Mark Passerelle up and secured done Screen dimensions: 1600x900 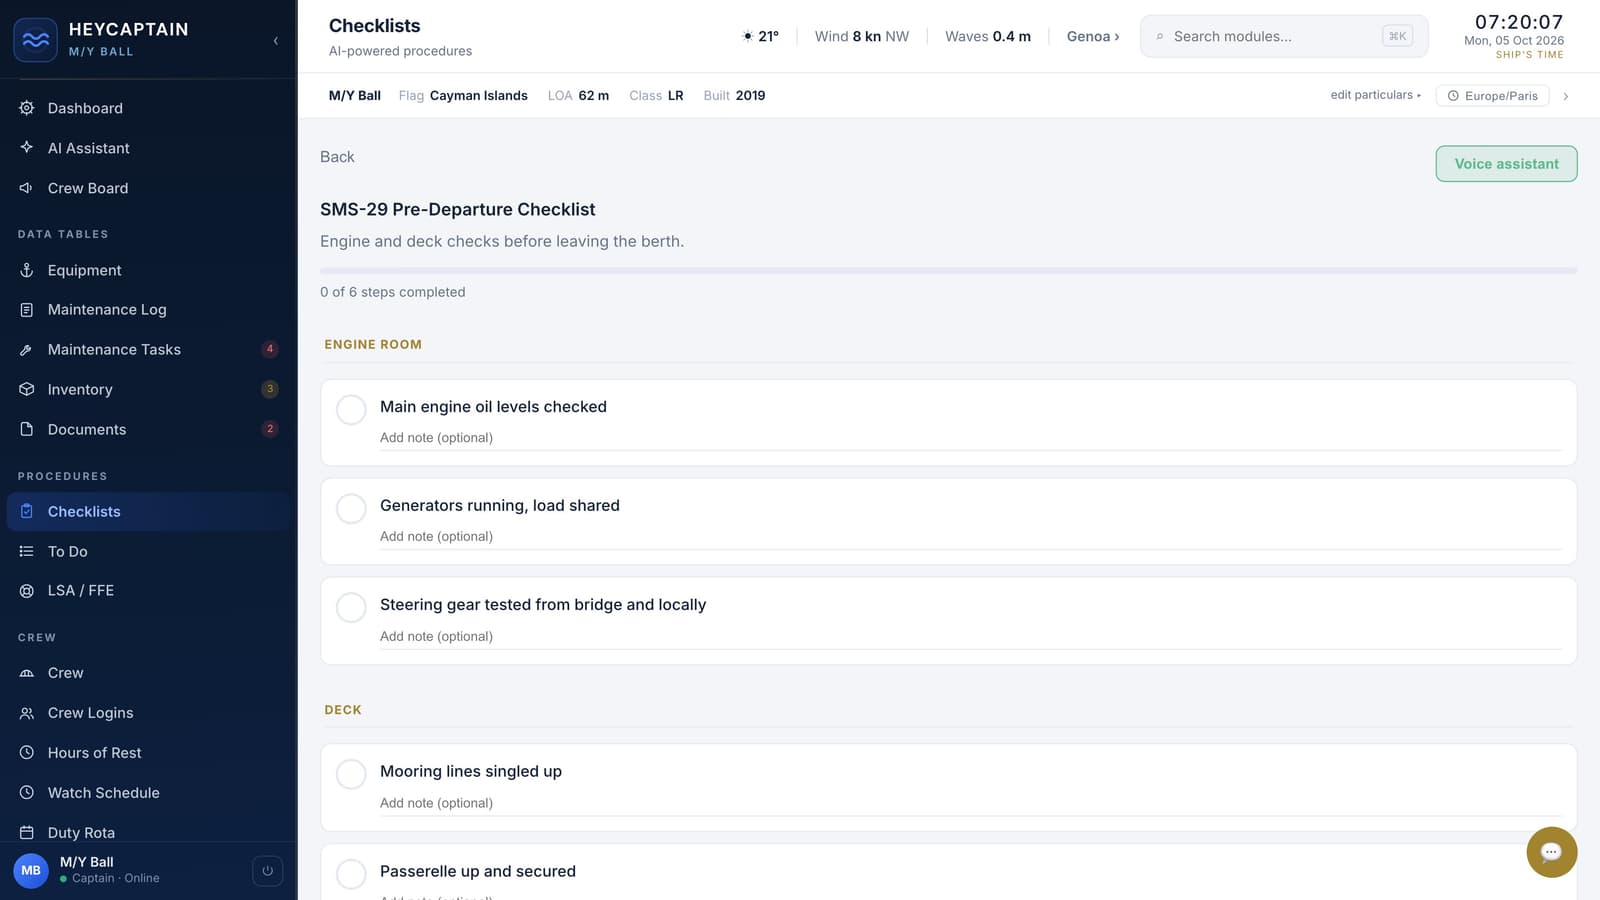pos(351,874)
